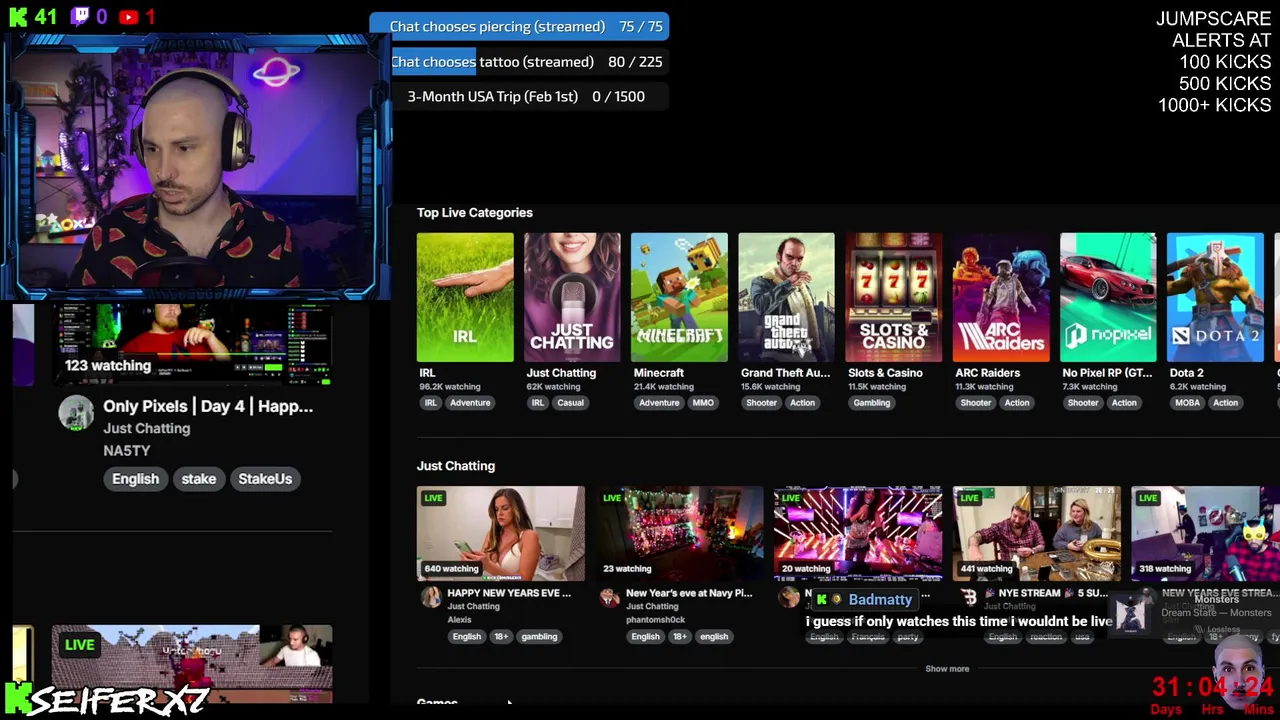The height and width of the screenshot is (720, 1280).
Task: Open the Grand Theft Auto category artwork
Action: 786,297
